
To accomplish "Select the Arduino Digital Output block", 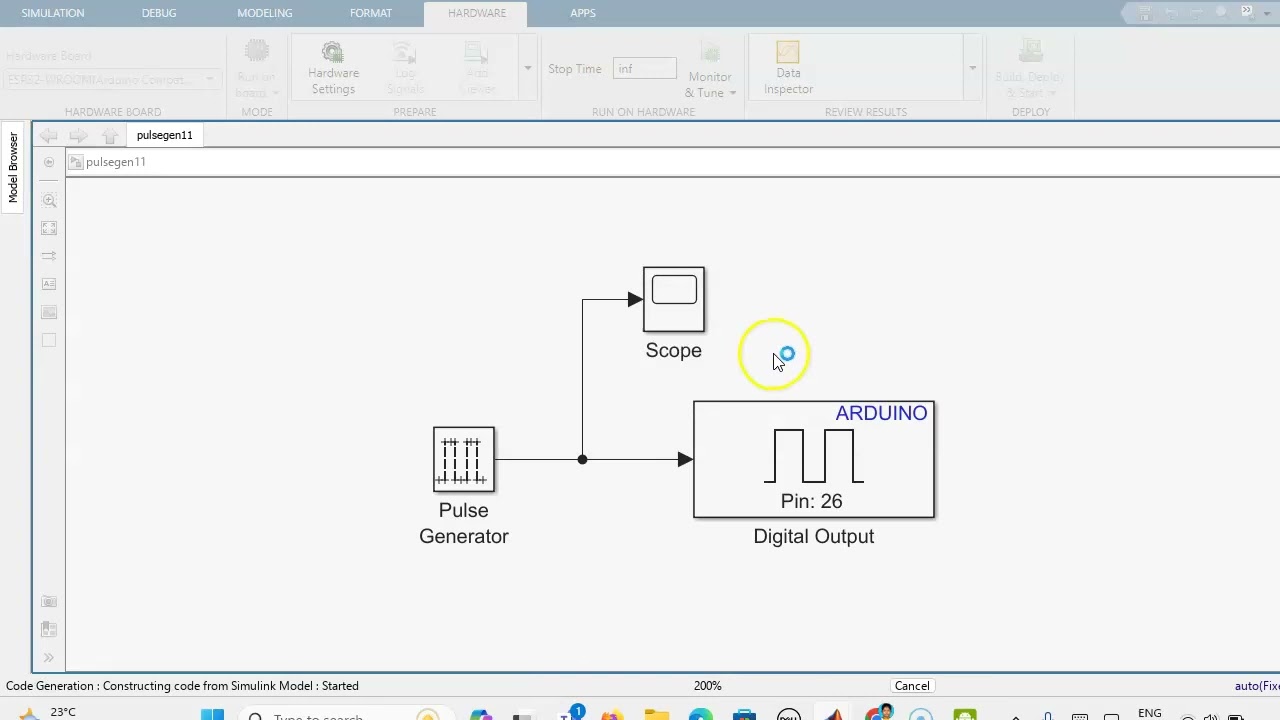I will click(814, 459).
